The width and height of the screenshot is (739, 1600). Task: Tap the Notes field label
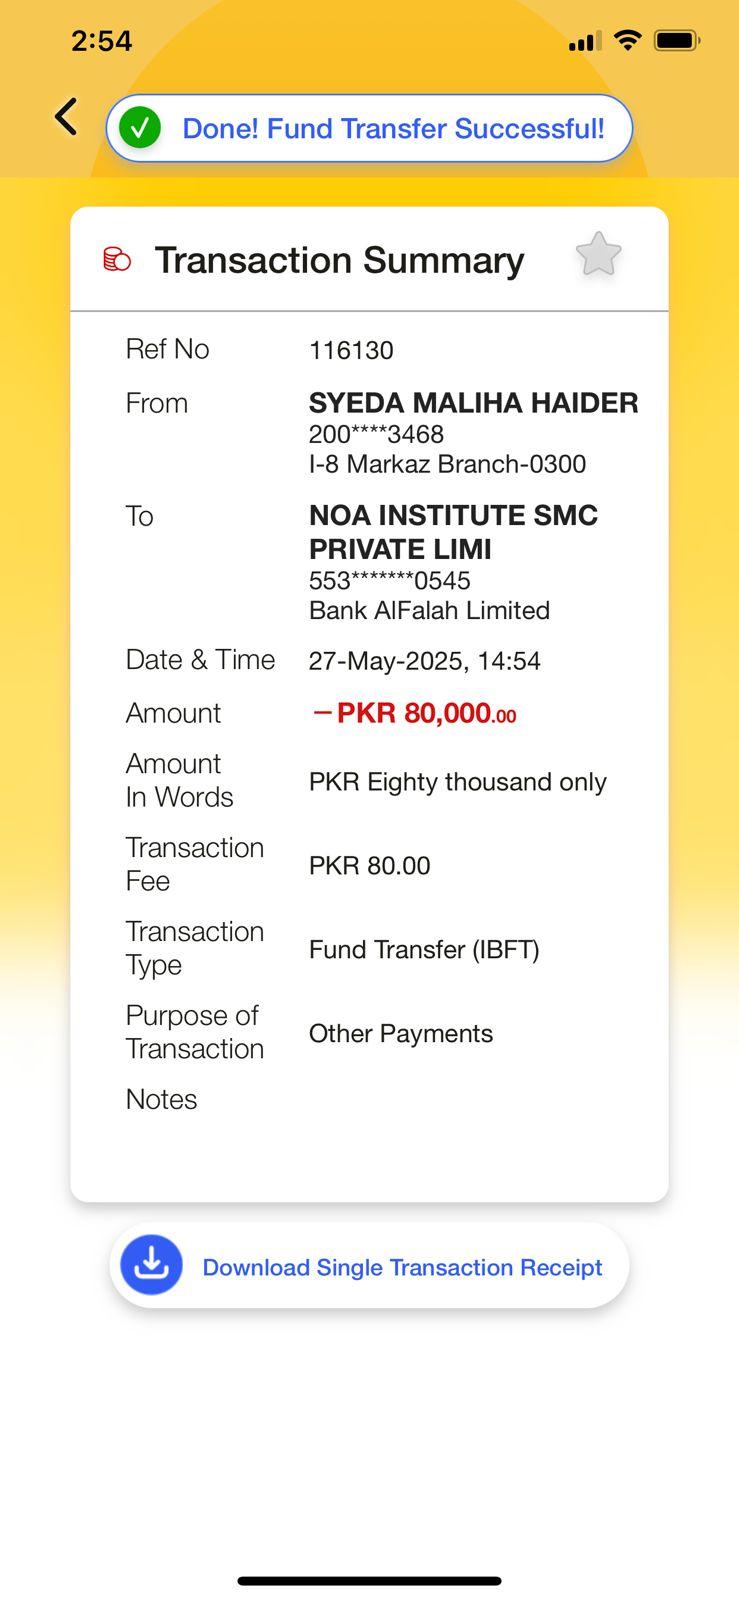(x=161, y=1099)
